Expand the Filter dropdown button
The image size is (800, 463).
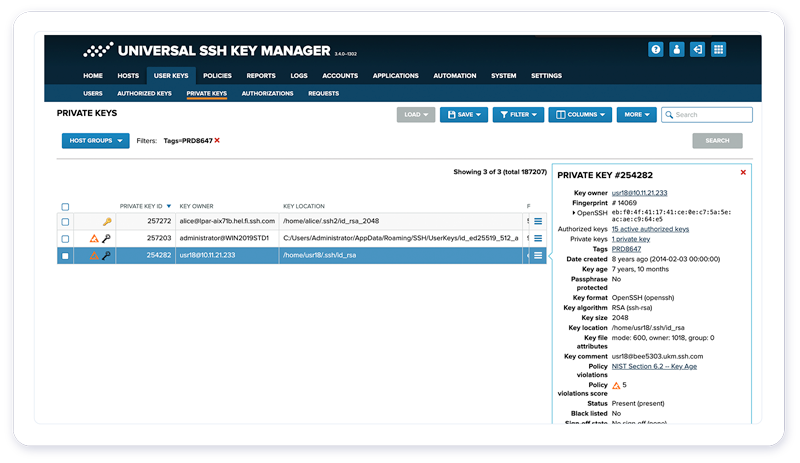(518, 115)
